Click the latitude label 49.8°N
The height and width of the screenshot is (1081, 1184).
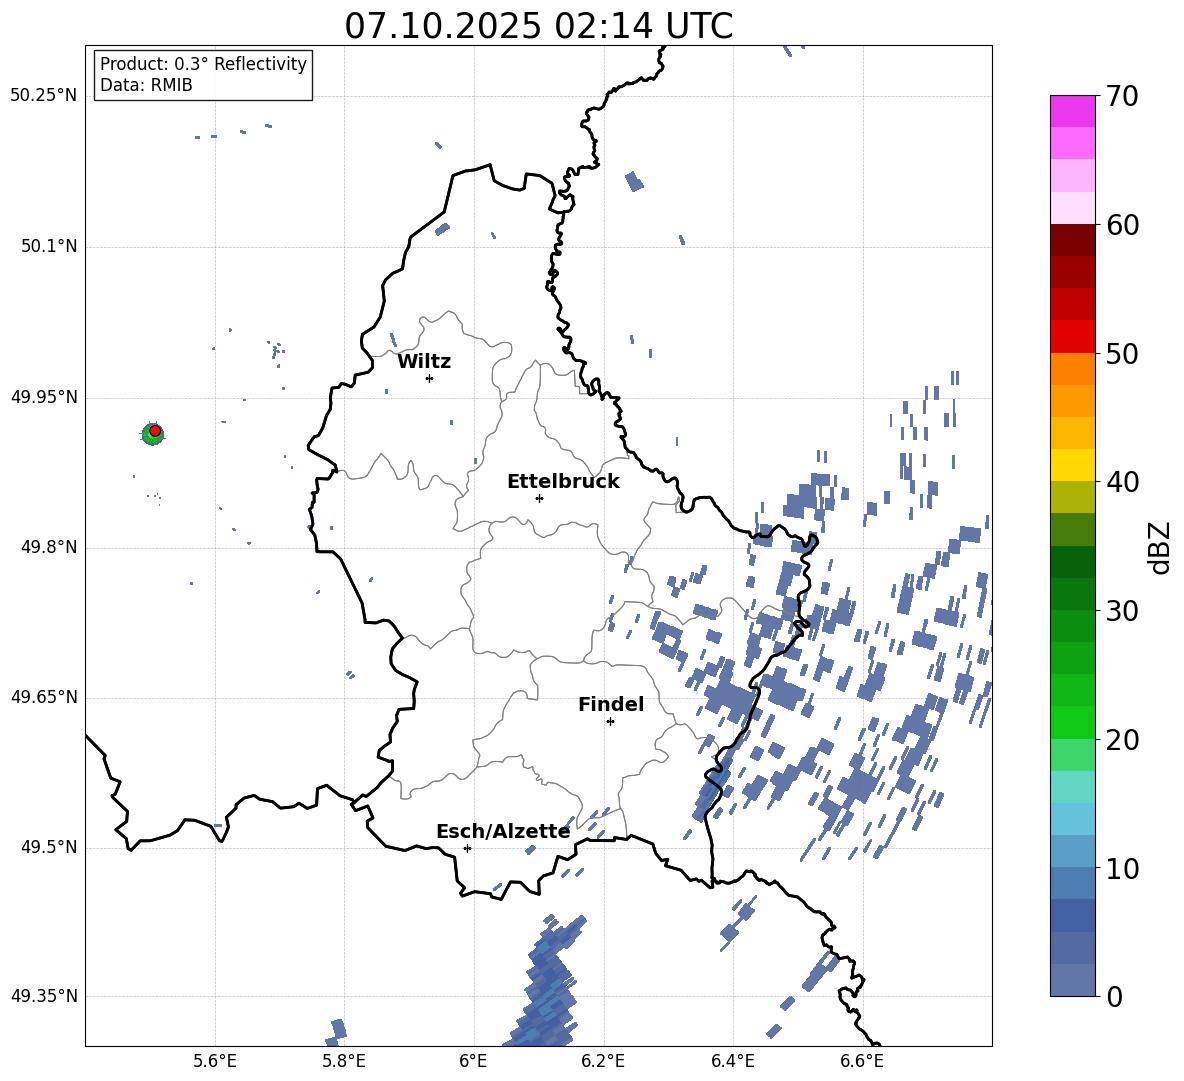pos(49,547)
